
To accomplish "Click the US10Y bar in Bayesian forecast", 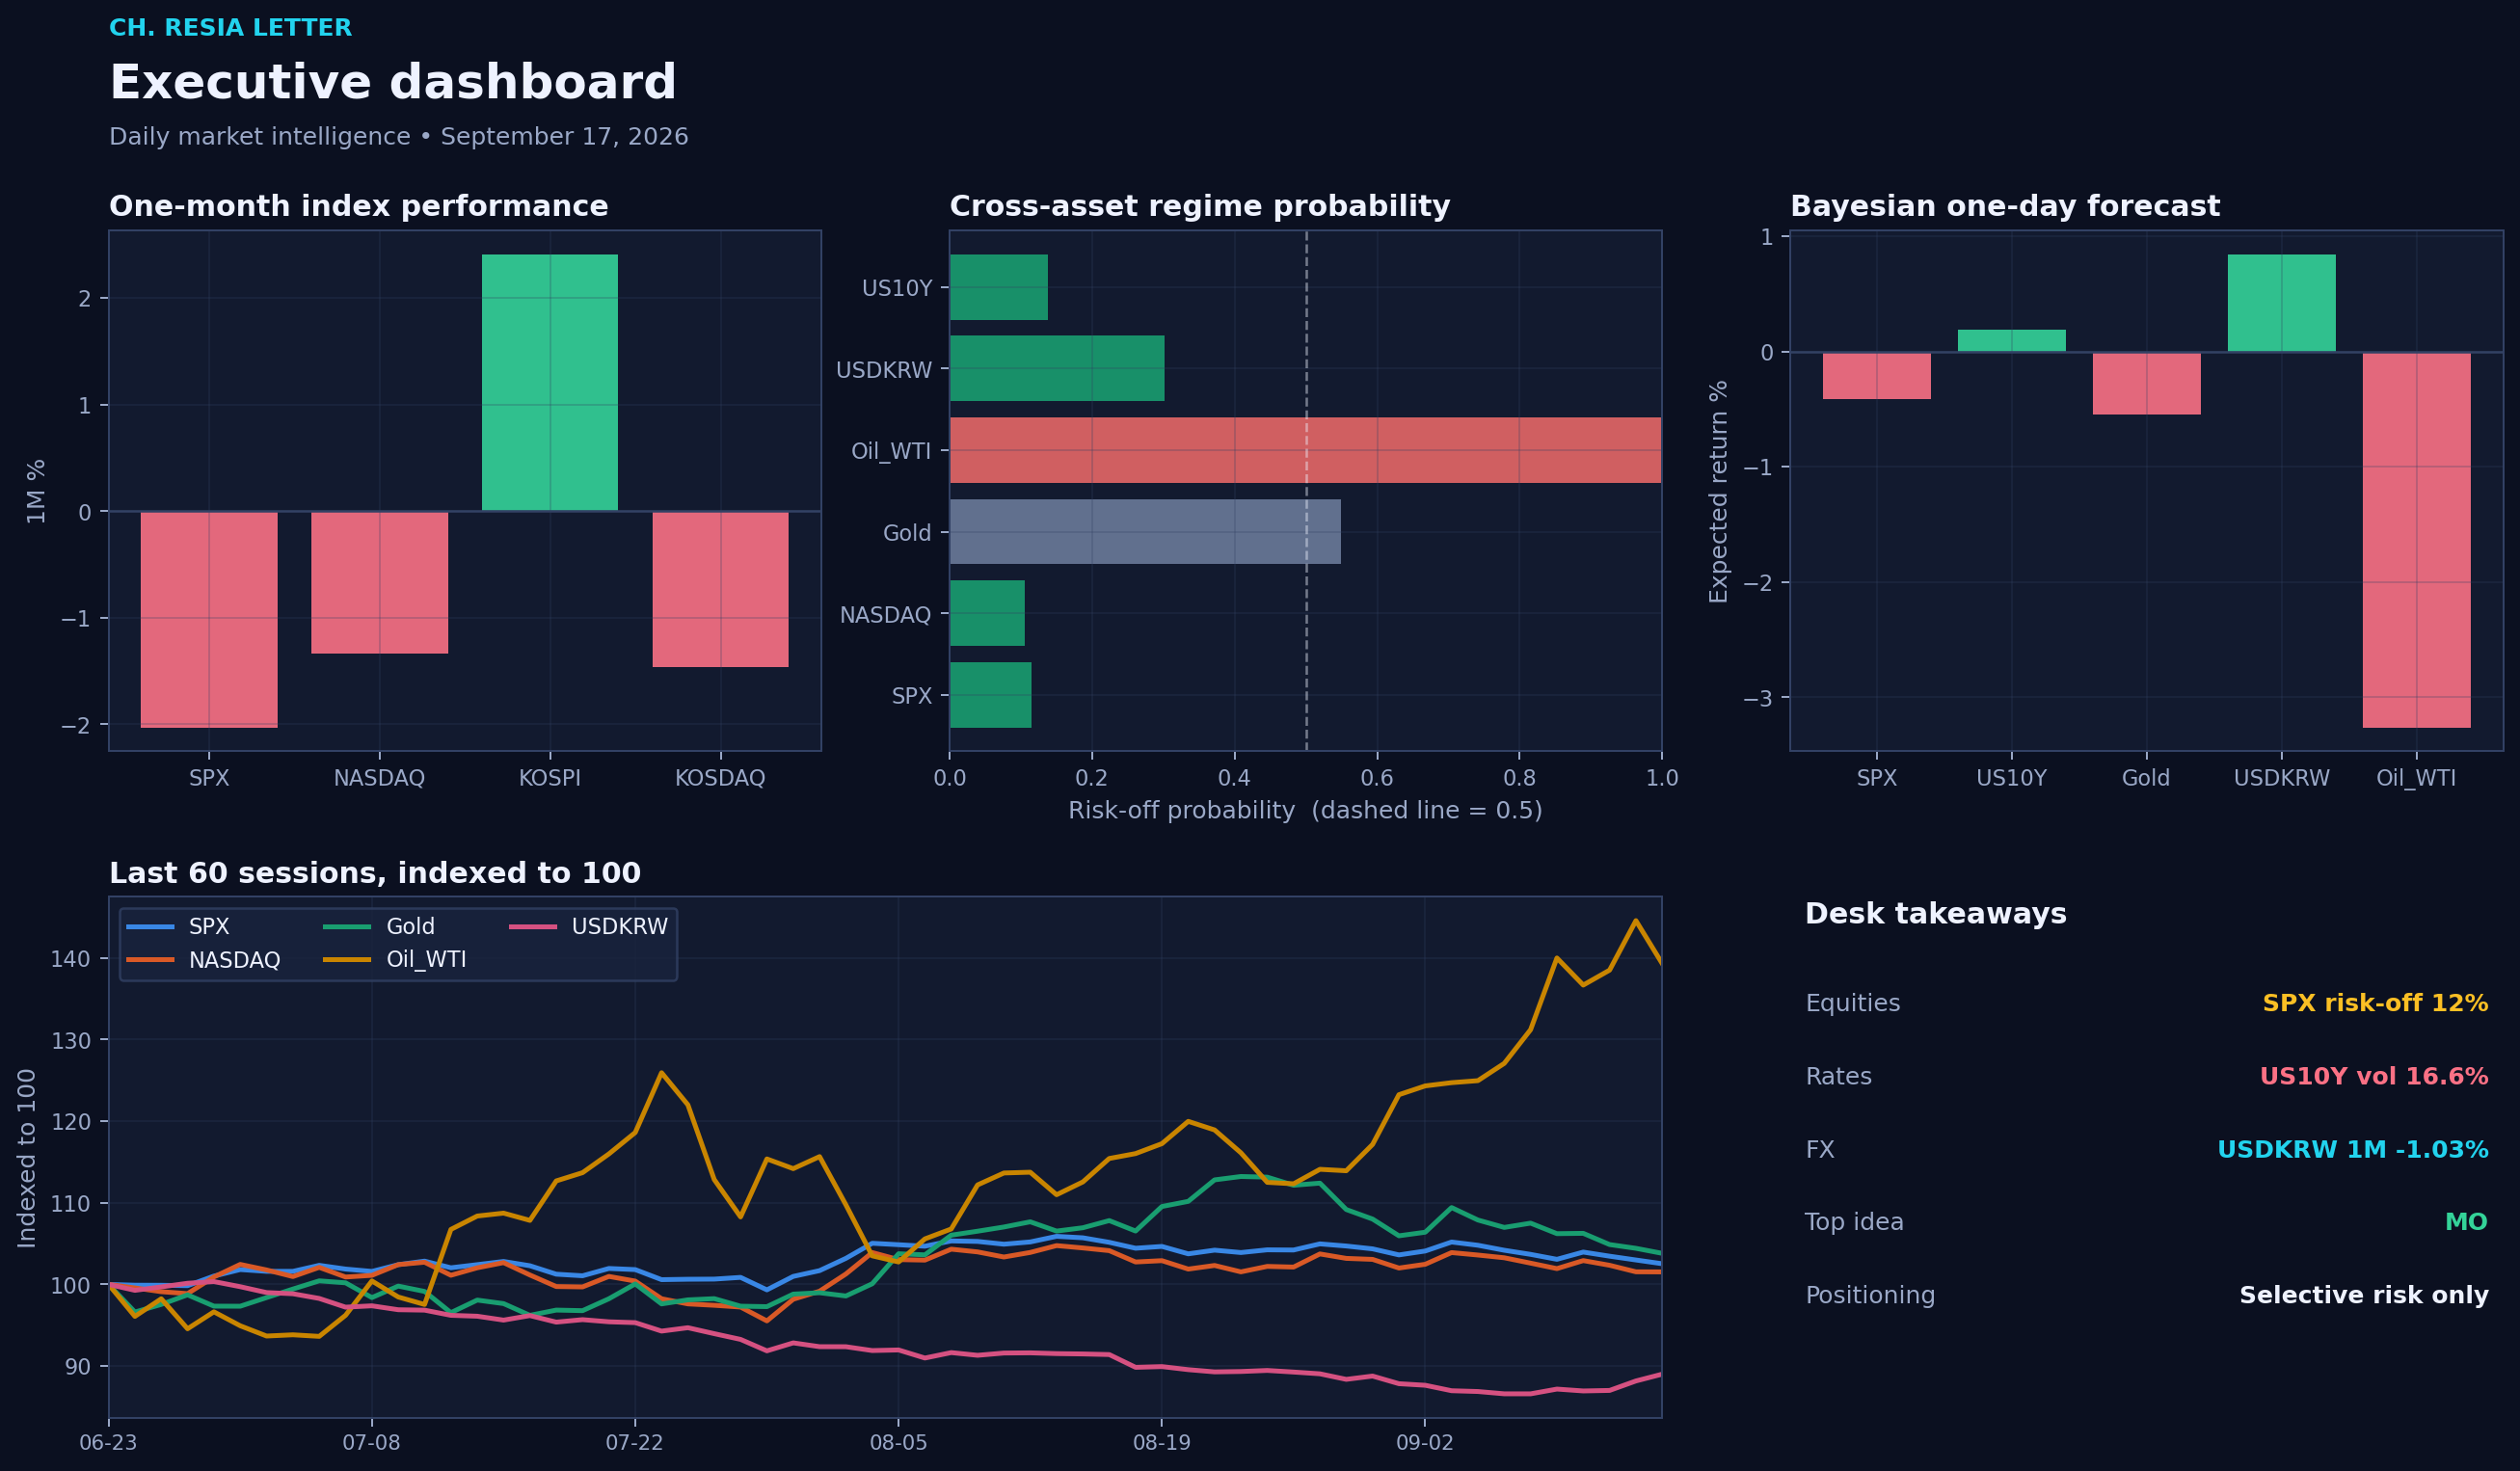I will click(x=2011, y=341).
